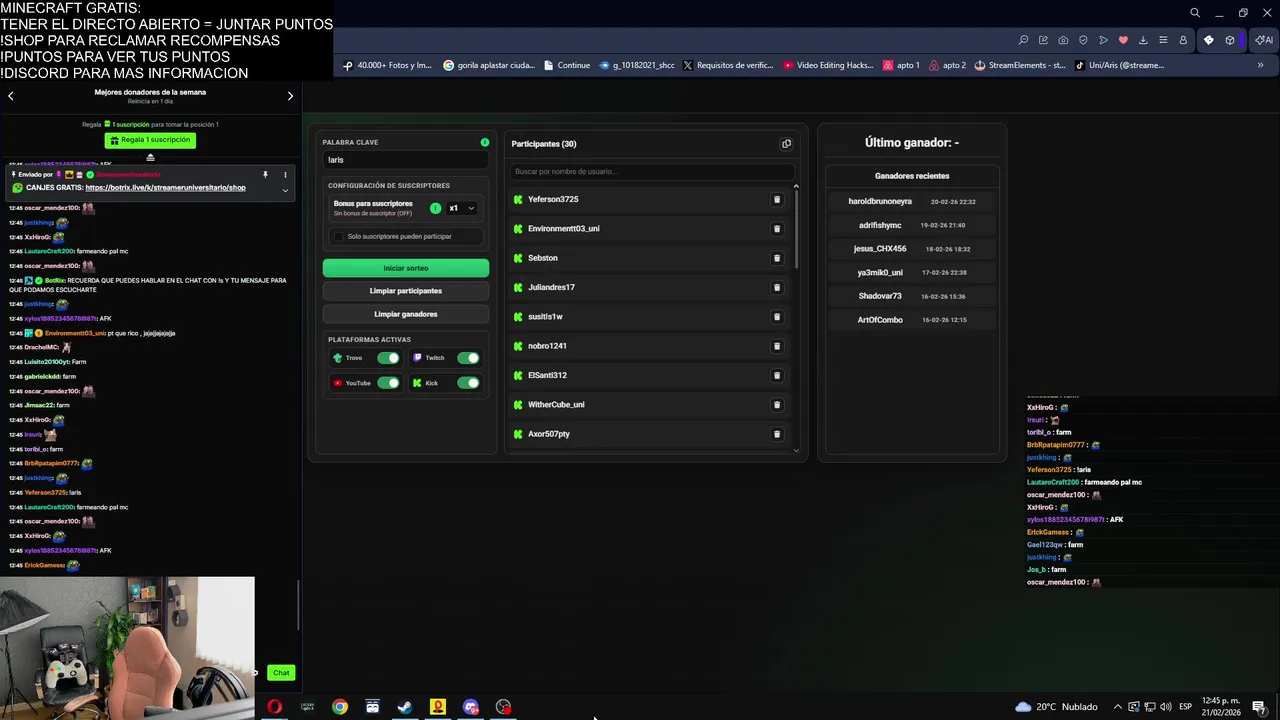1280x720 pixels.
Task: Click the participants list scrollbar
Action: click(796, 228)
